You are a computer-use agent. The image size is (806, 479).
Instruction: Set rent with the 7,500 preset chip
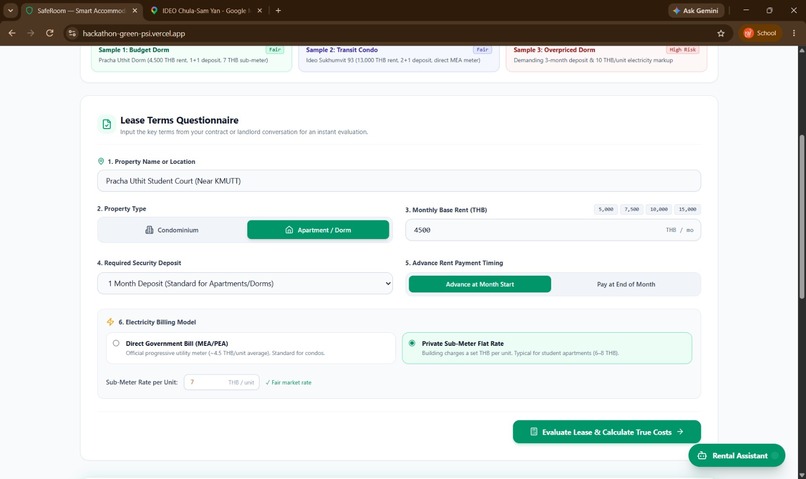point(632,209)
